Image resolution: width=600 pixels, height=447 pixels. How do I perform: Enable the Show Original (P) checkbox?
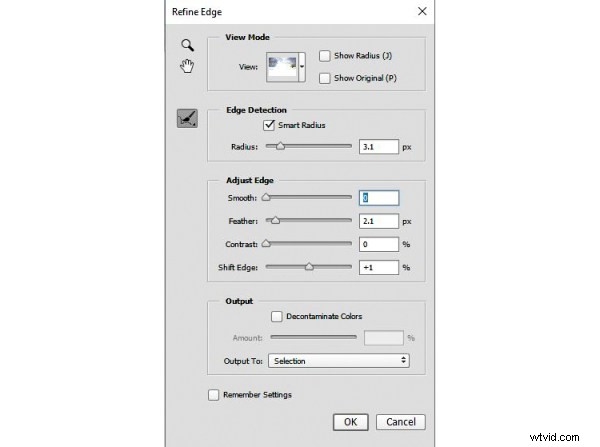pos(324,78)
